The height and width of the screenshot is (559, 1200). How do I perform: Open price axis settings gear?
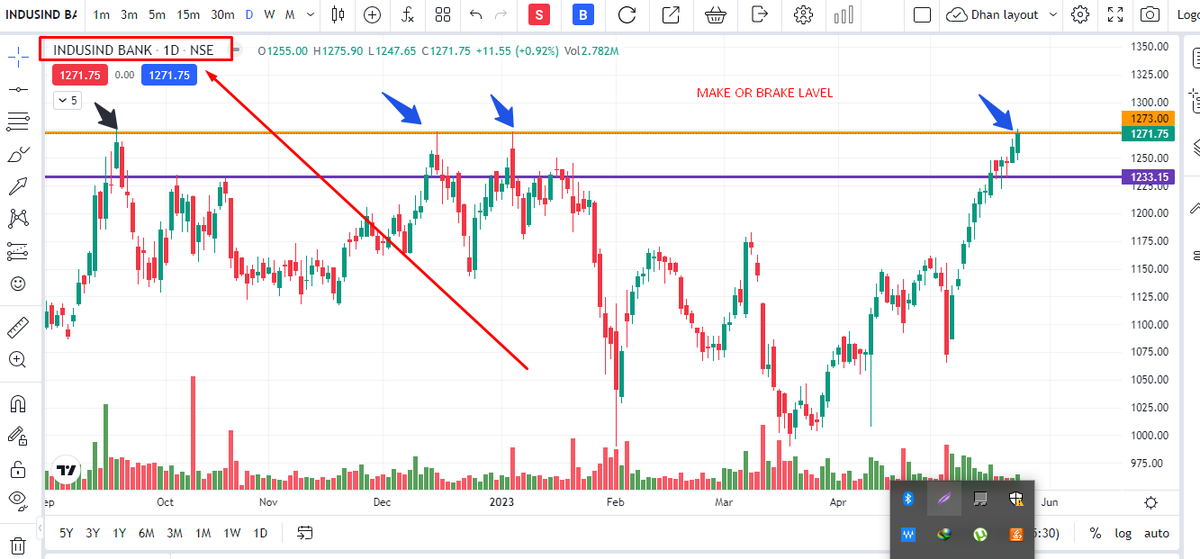coord(1151,502)
